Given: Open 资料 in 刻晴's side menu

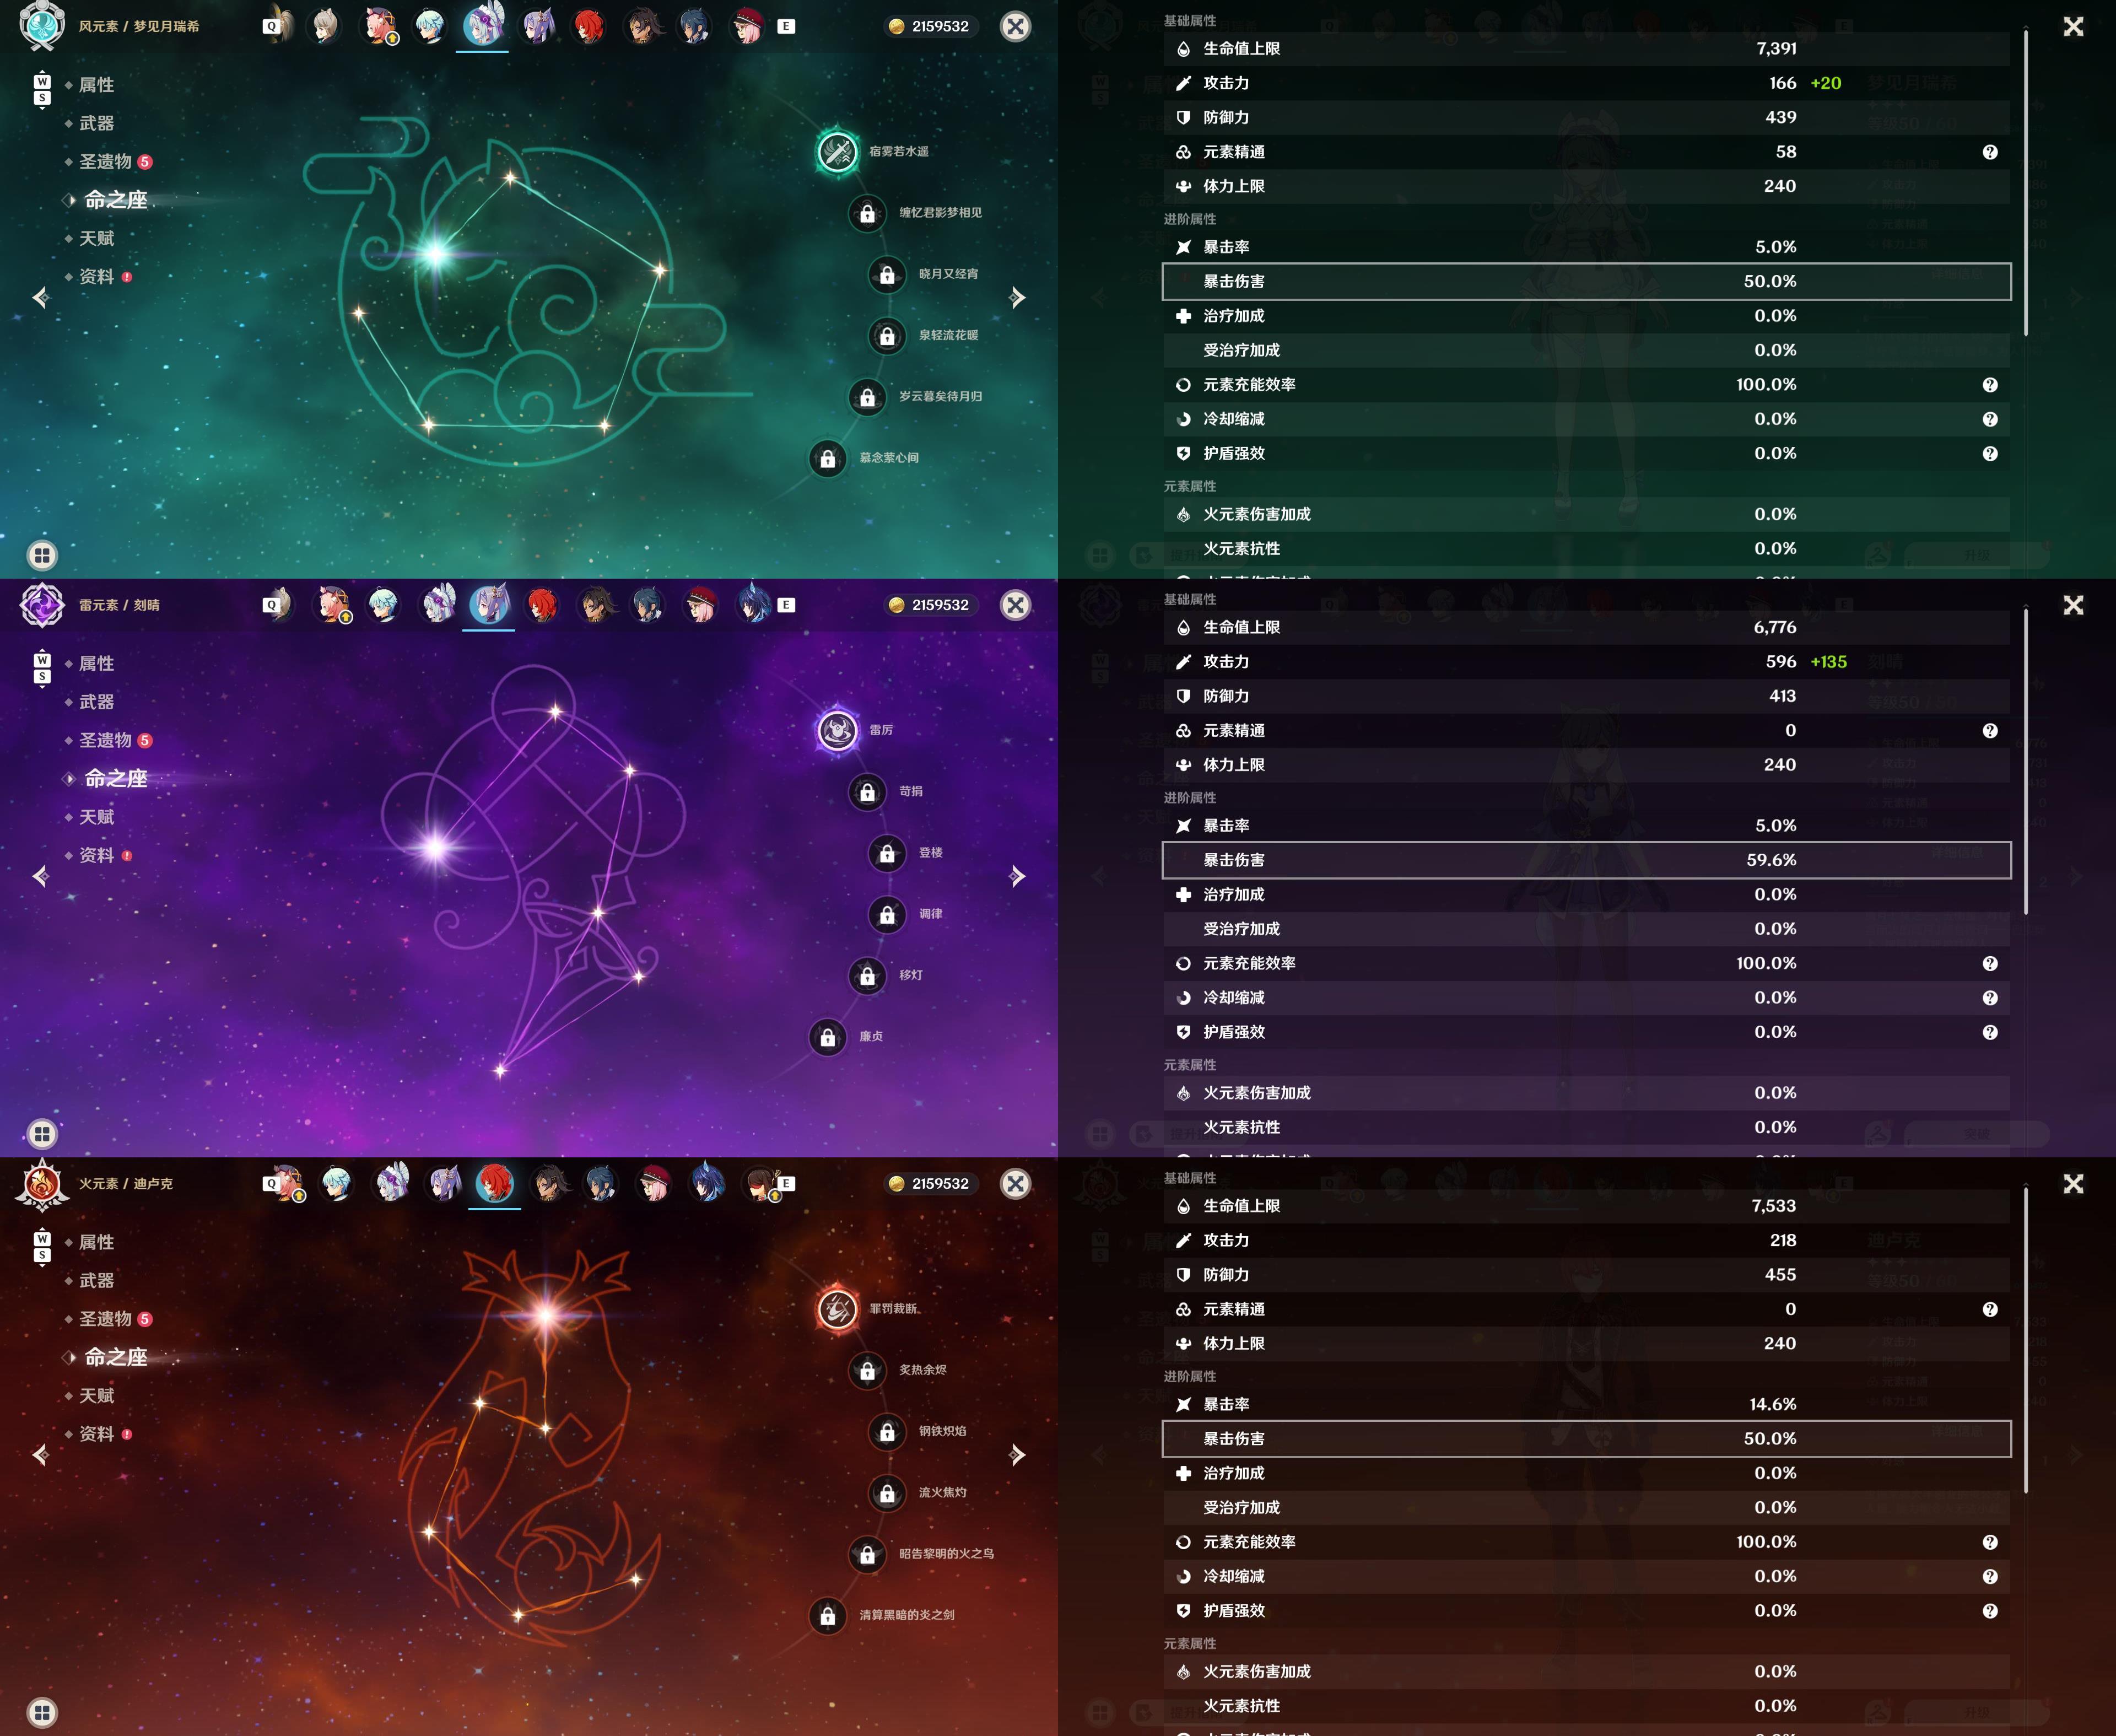Looking at the screenshot, I should [x=96, y=855].
